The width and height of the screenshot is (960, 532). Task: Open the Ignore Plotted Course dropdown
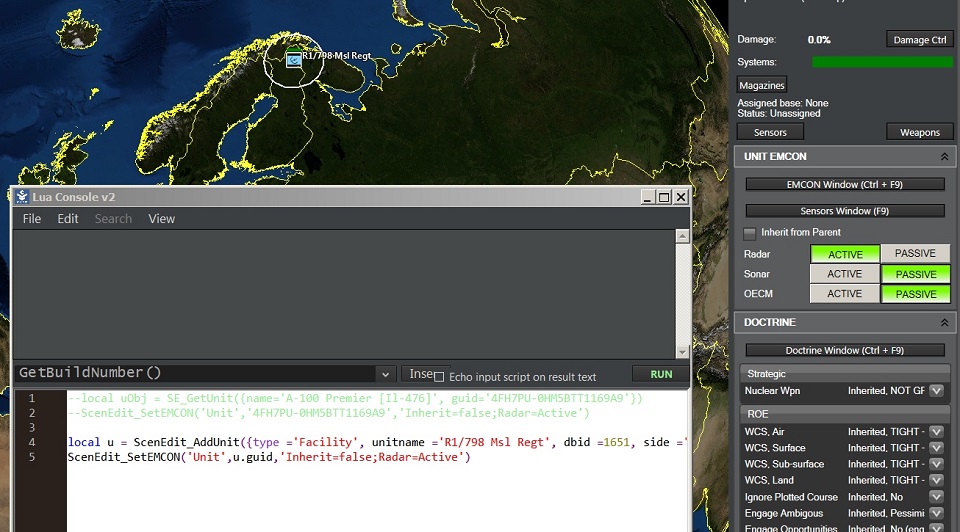point(936,497)
